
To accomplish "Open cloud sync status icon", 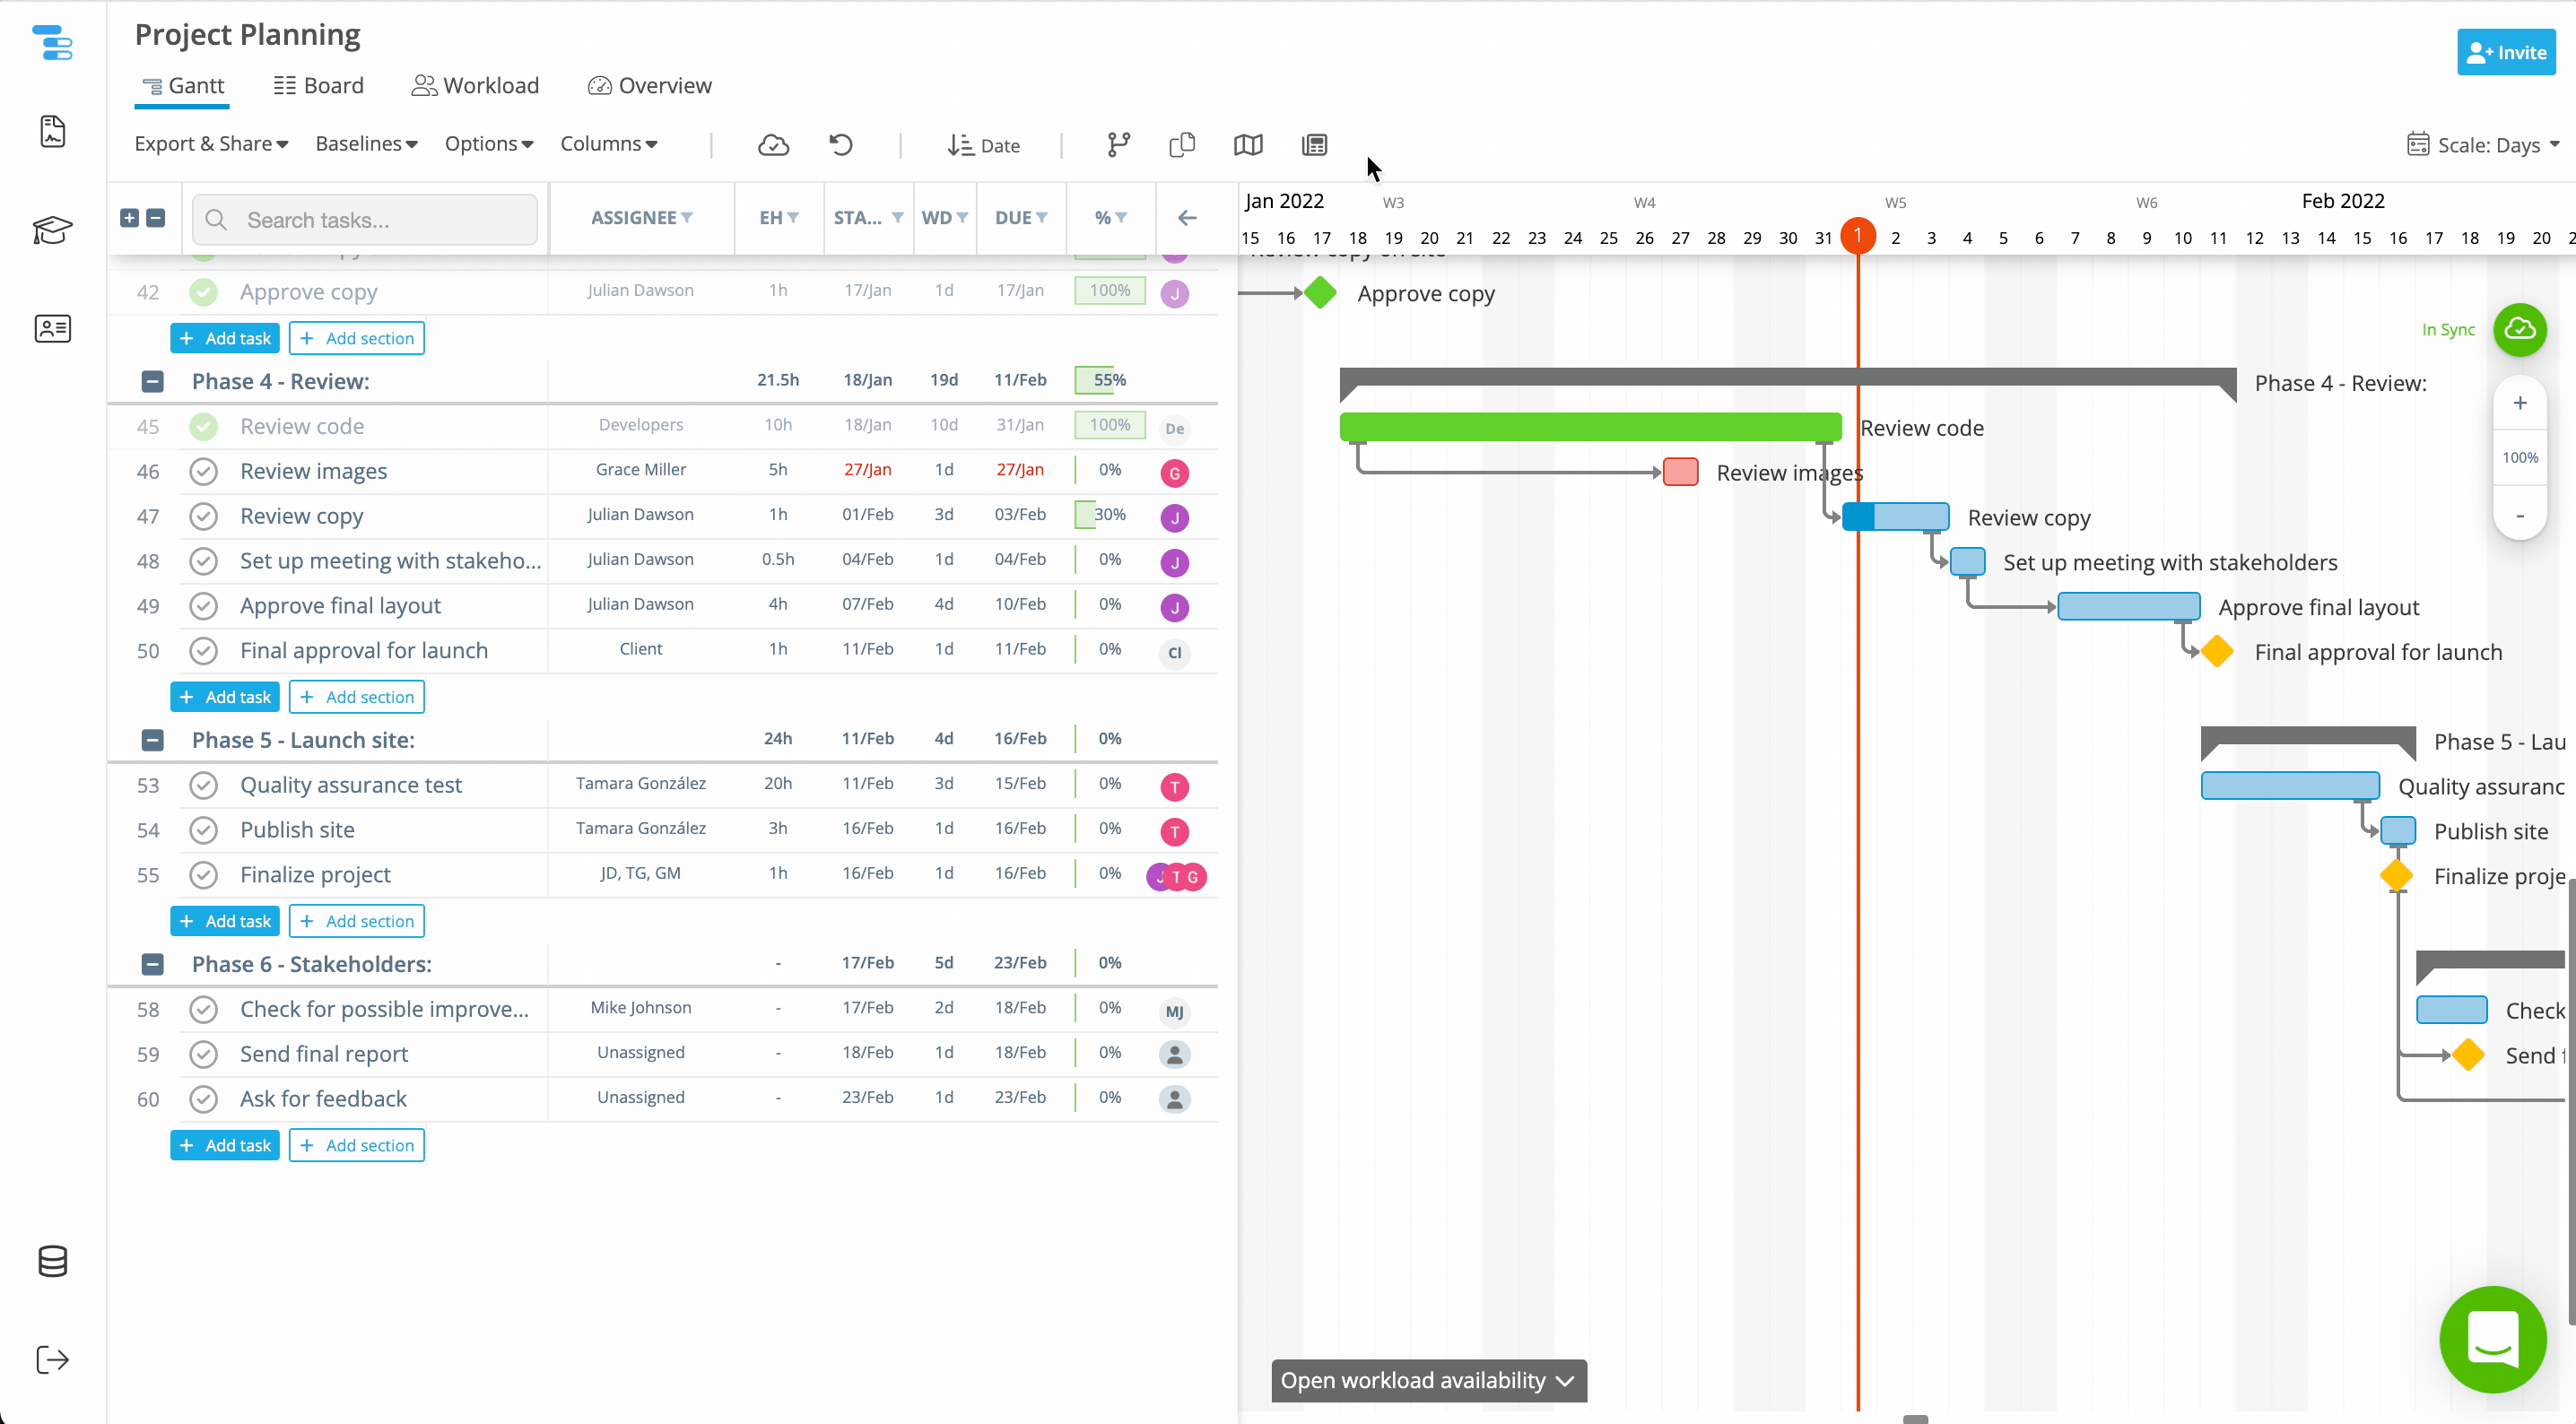I will tap(773, 145).
